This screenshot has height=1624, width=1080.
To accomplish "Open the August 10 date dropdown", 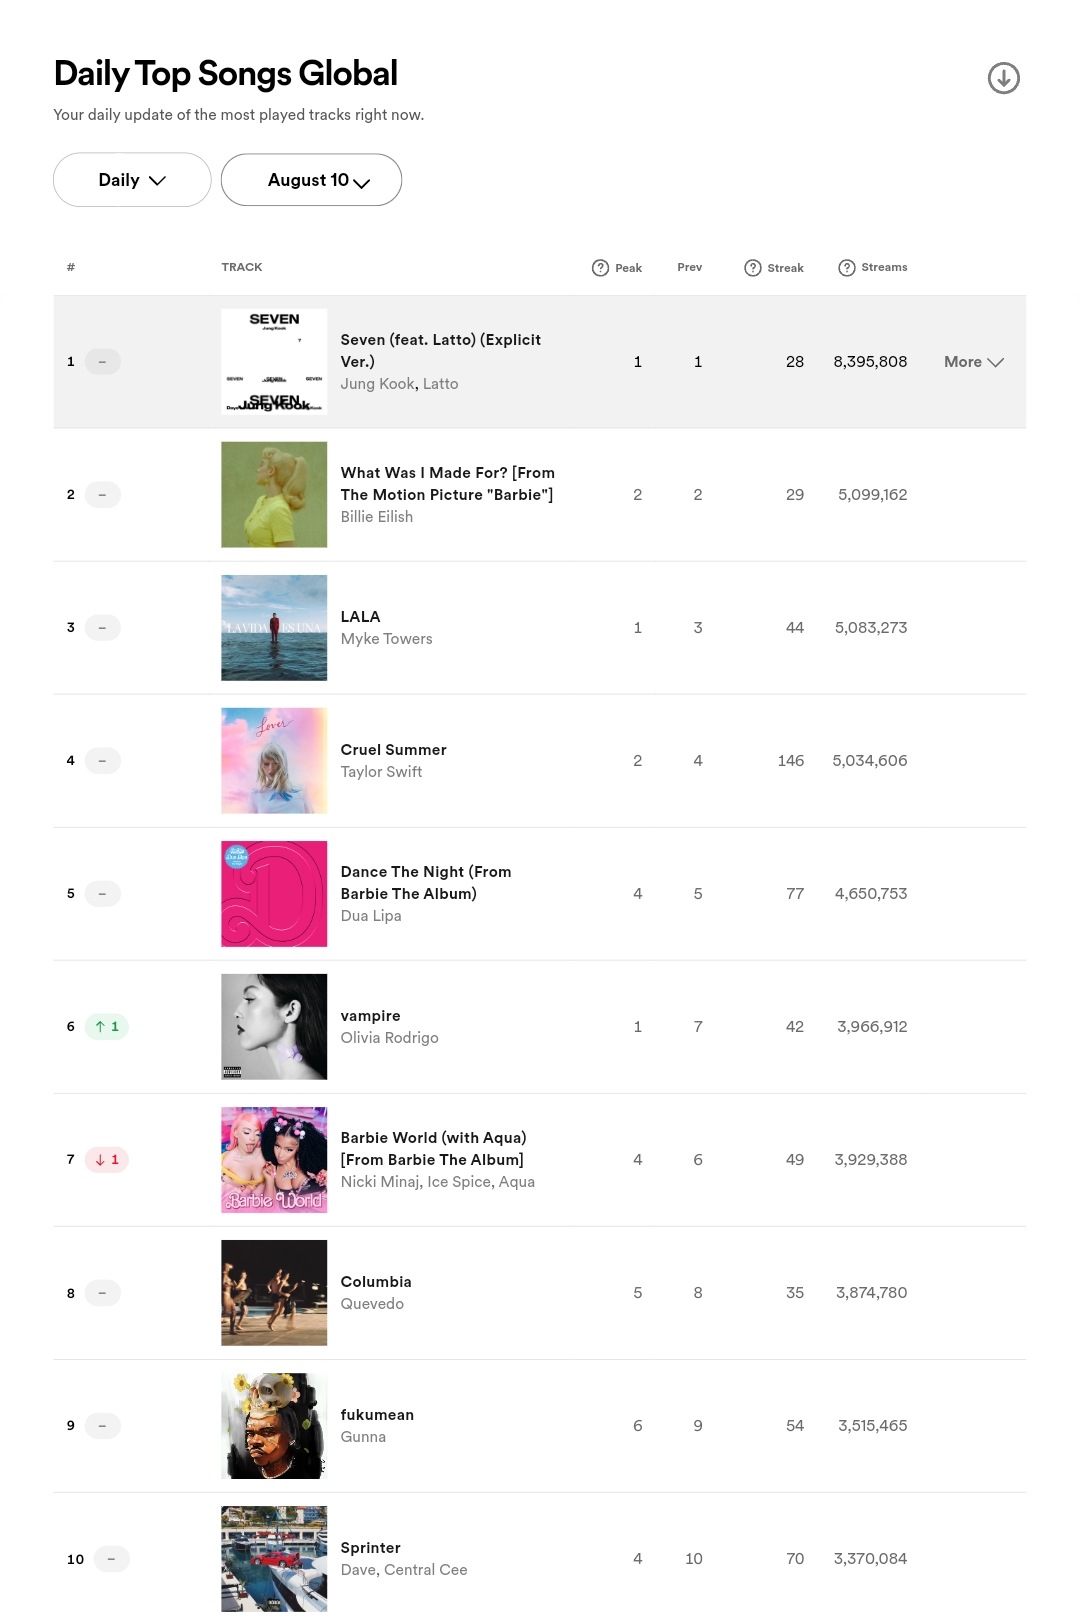I will 311,180.
